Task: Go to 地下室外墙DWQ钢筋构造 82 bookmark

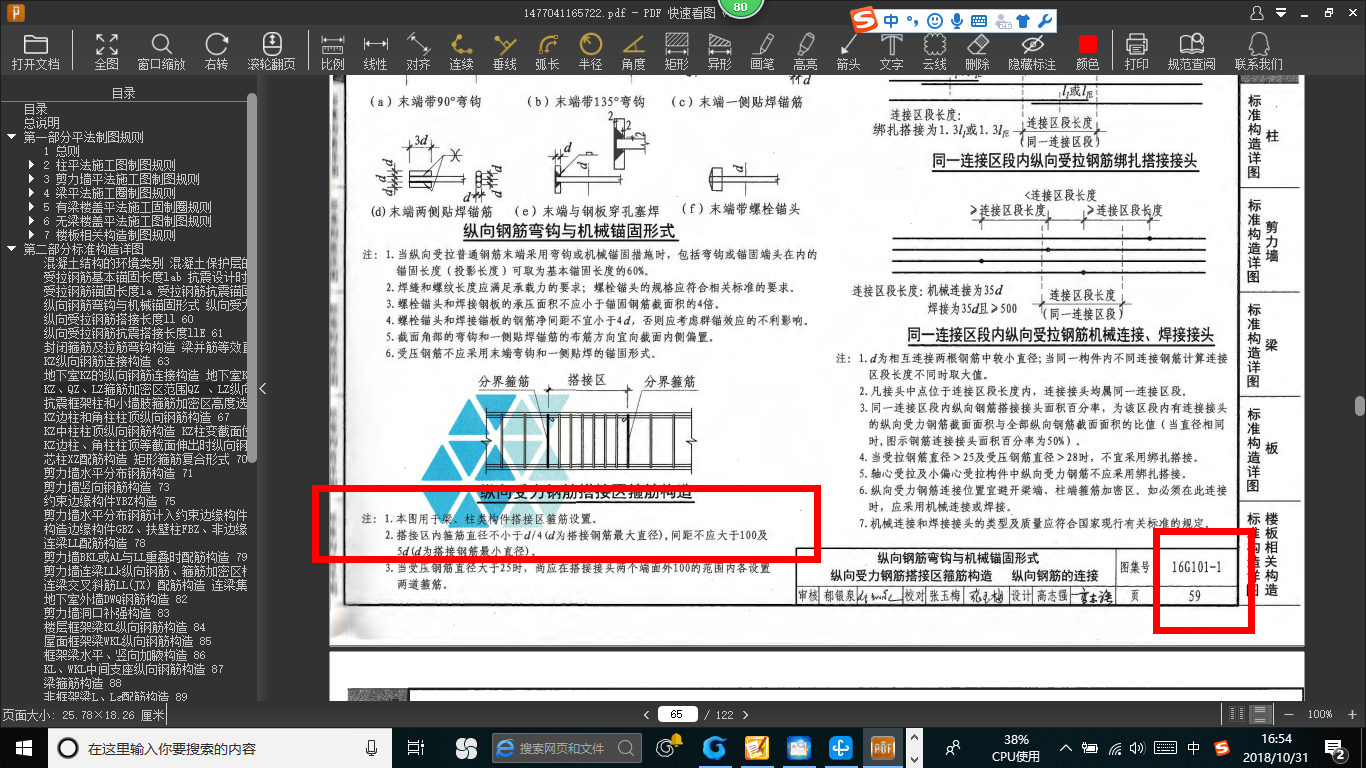Action: [x=115, y=599]
